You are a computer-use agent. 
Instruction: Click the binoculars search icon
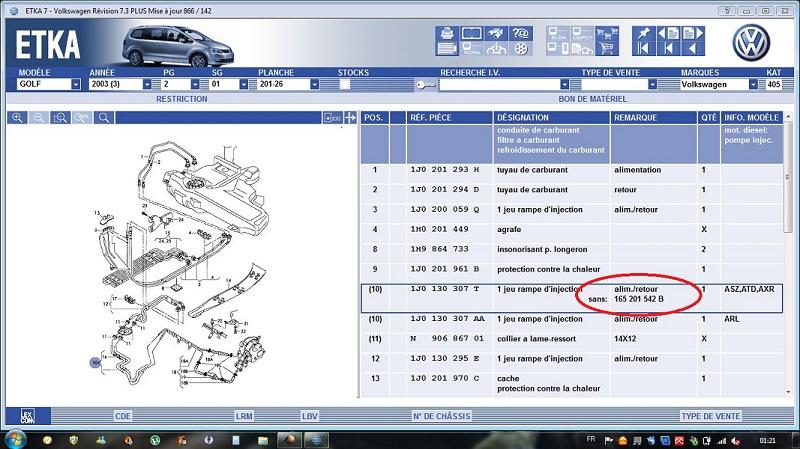[x=496, y=34]
